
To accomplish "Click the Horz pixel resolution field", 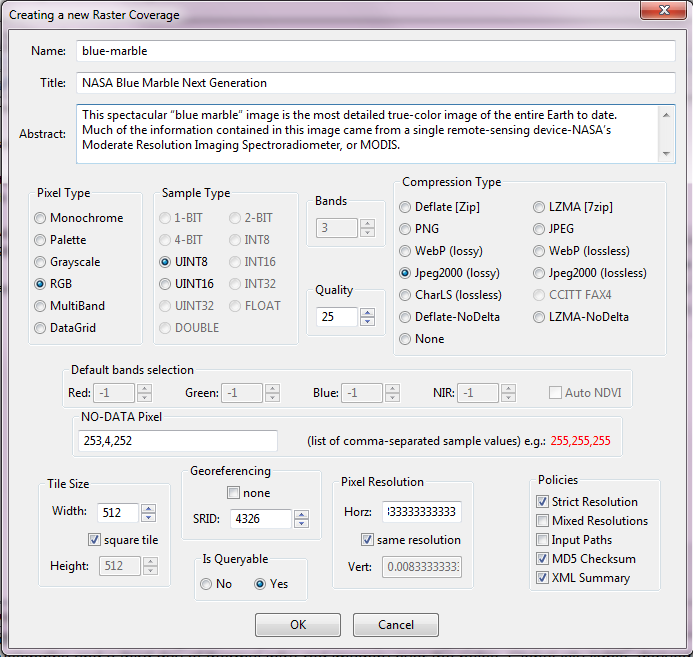I will 422,512.
